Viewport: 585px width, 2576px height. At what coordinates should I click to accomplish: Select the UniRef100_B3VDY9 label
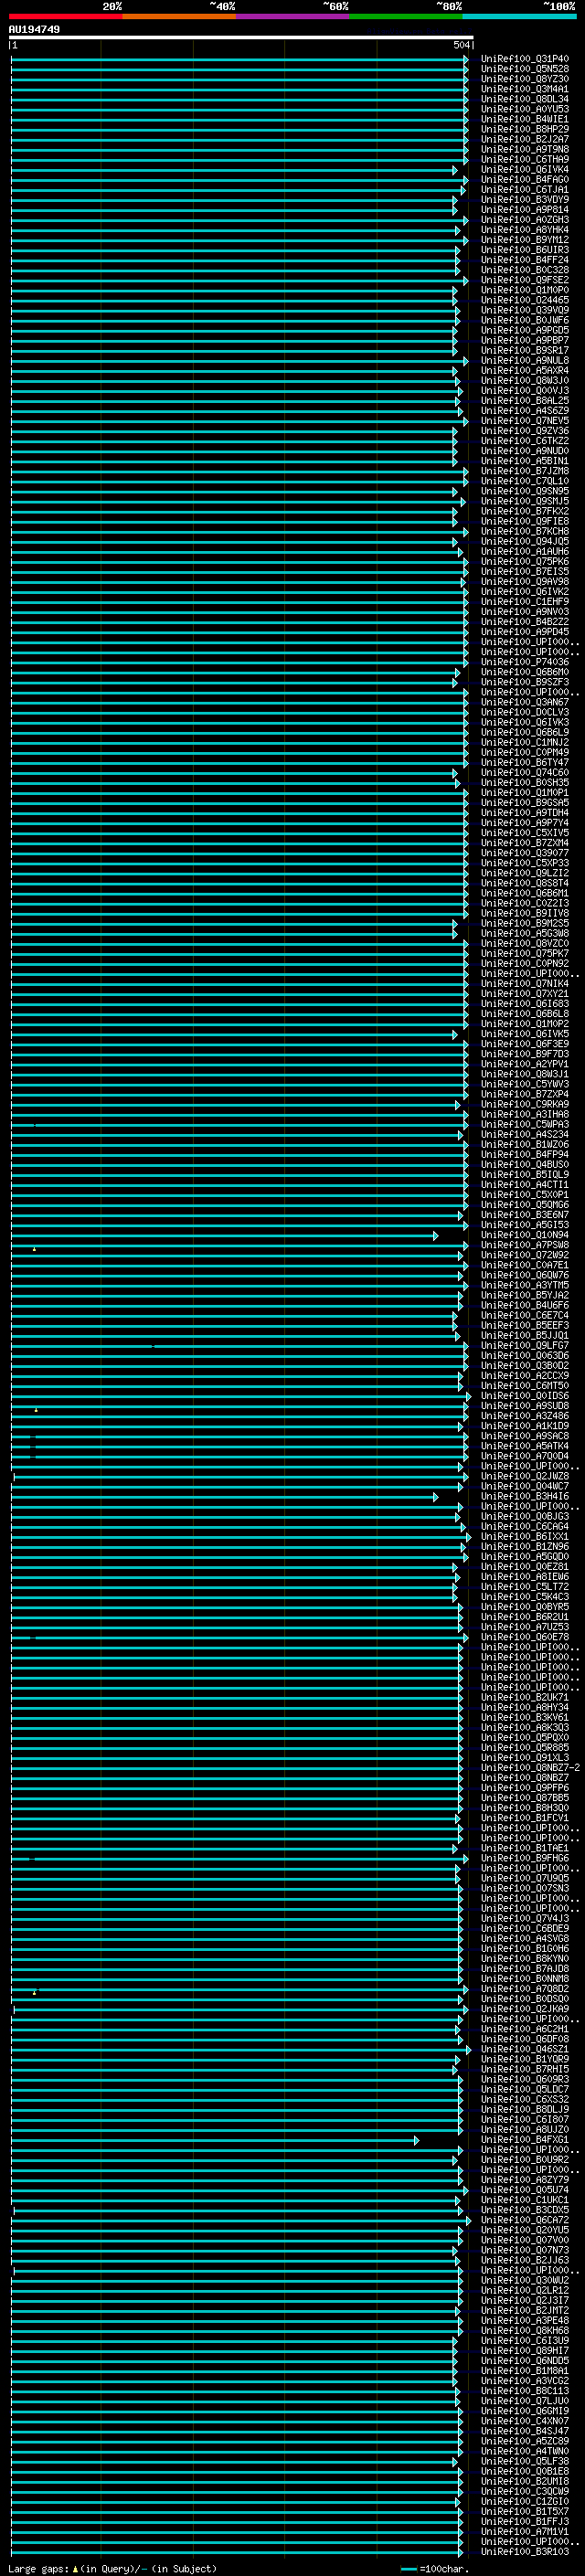pos(524,199)
